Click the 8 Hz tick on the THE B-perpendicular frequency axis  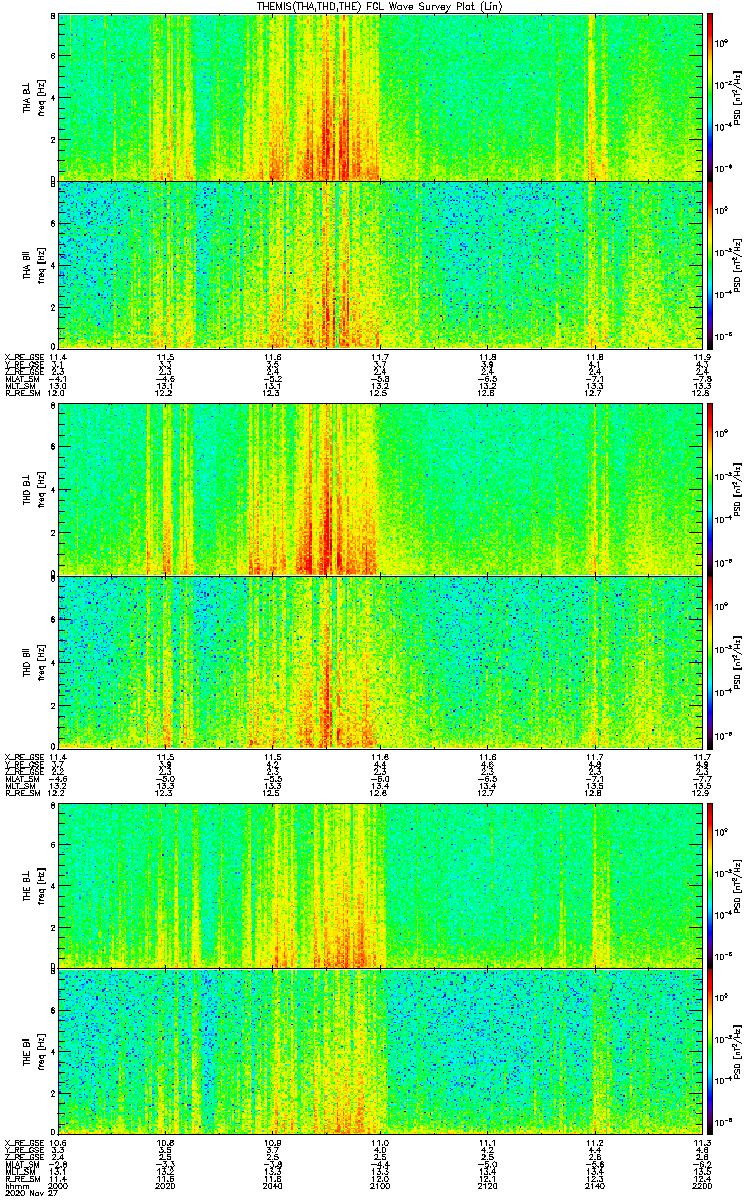coord(53,804)
